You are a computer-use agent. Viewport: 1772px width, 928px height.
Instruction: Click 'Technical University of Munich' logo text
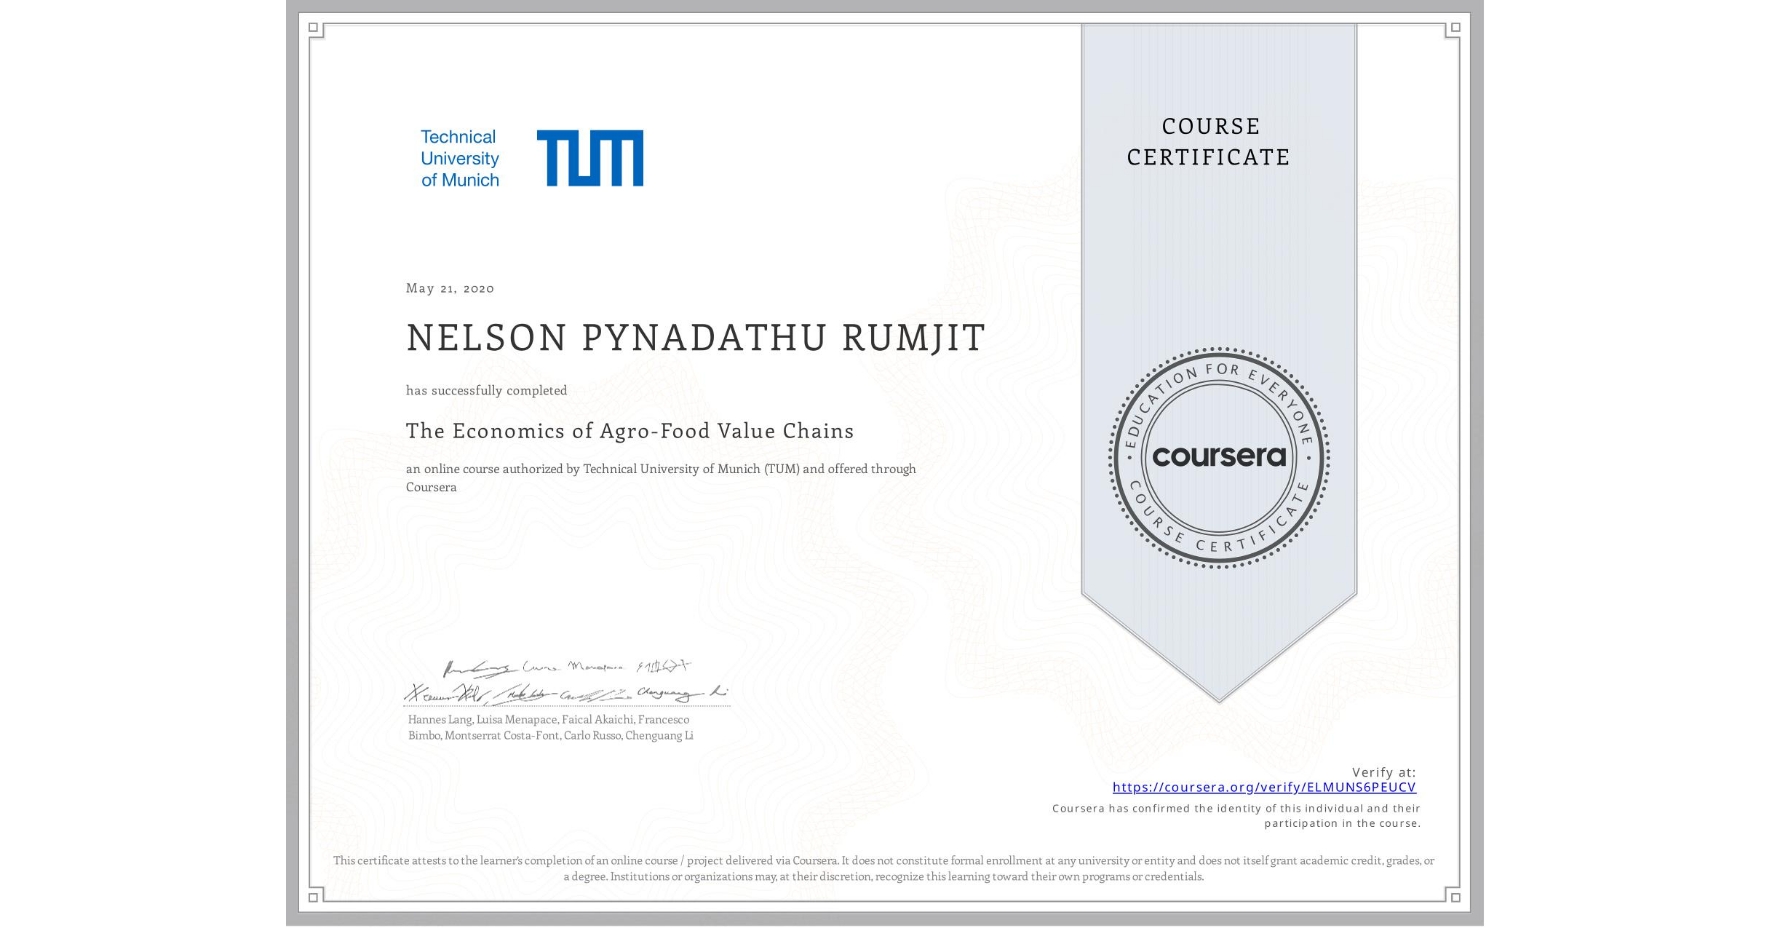(460, 158)
